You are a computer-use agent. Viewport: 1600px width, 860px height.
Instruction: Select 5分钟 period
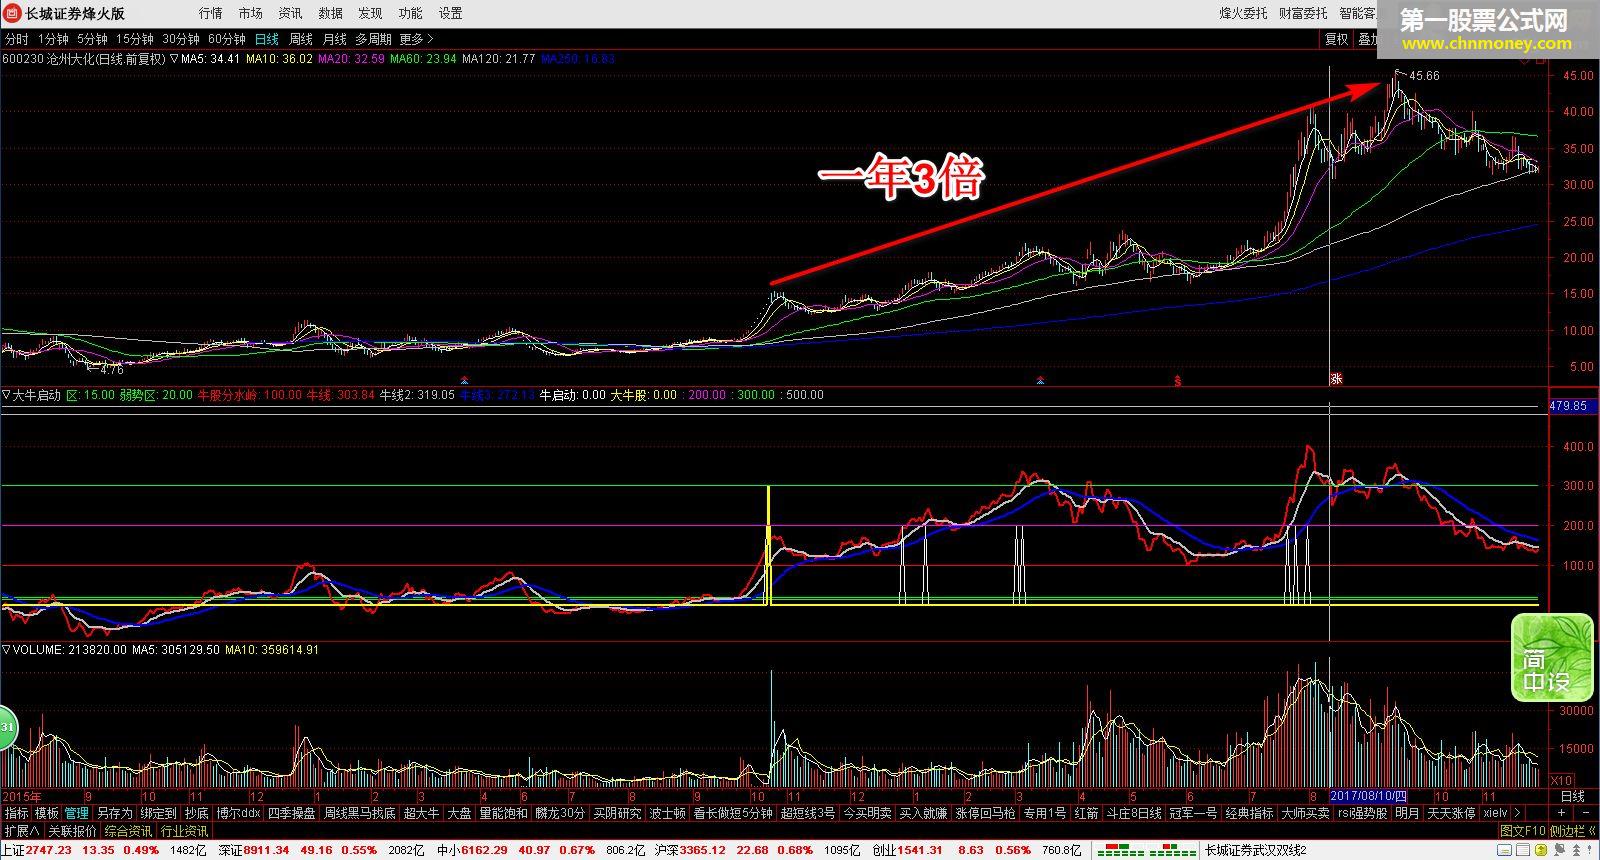(x=92, y=39)
